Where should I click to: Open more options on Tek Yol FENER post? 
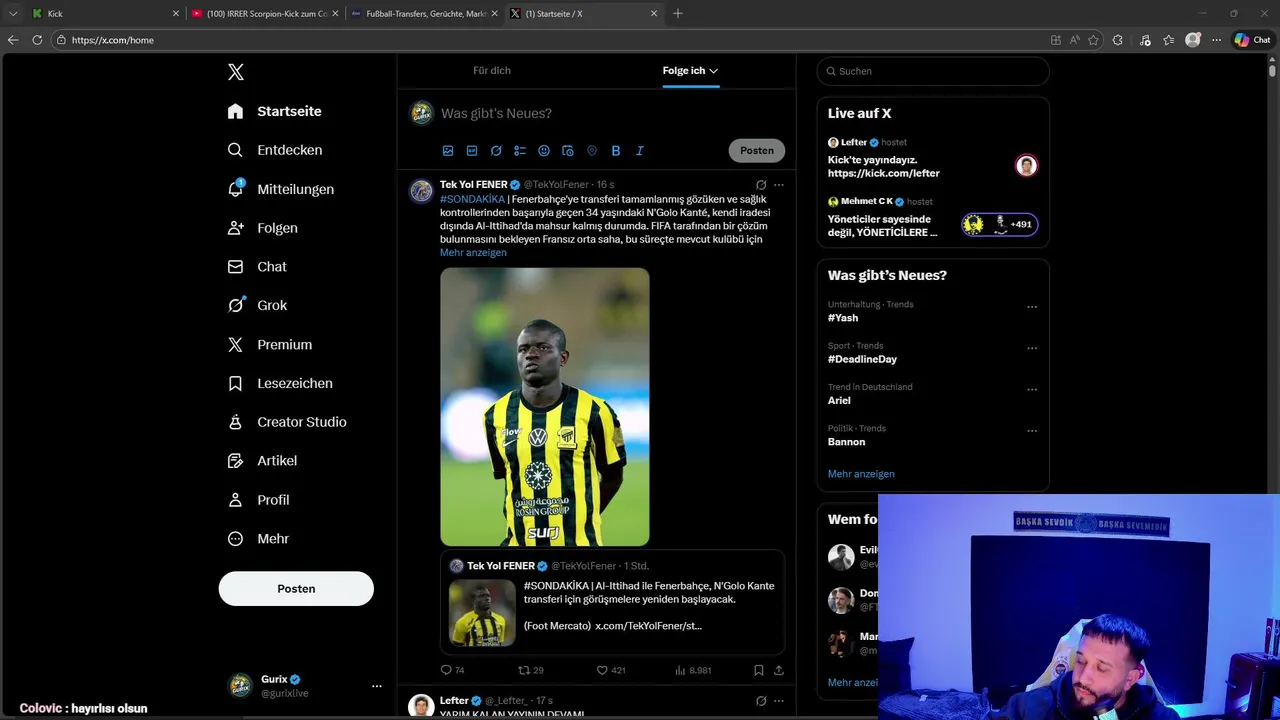[779, 185]
